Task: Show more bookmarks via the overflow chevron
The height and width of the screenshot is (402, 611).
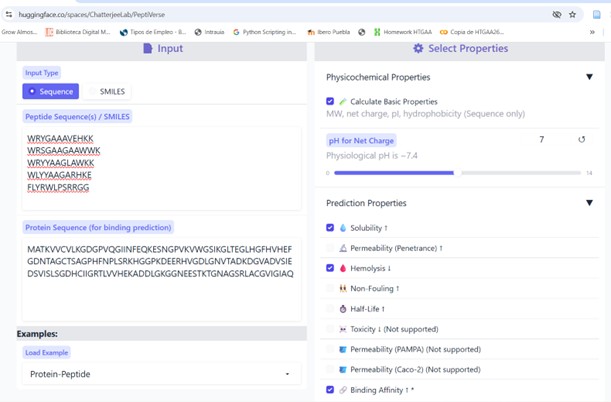Action: [592, 32]
